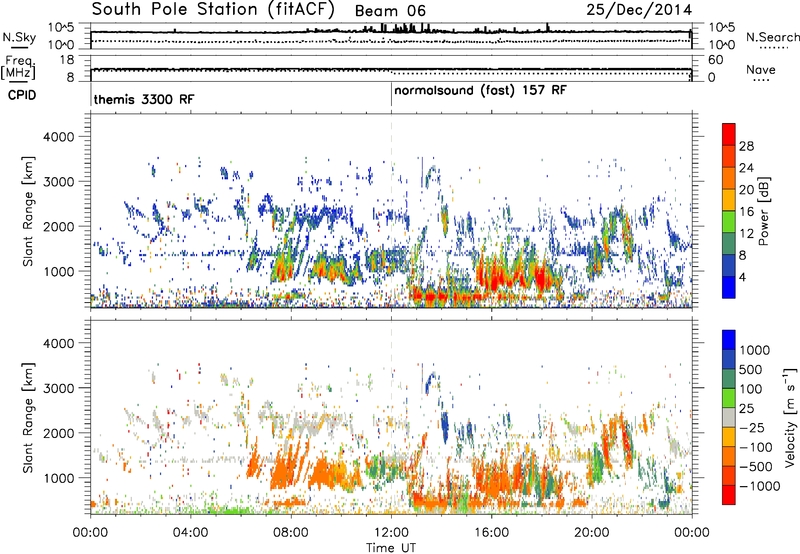800x554 pixels.
Task: Click the 'Nave' legend label
Action: pyautogui.click(x=761, y=69)
